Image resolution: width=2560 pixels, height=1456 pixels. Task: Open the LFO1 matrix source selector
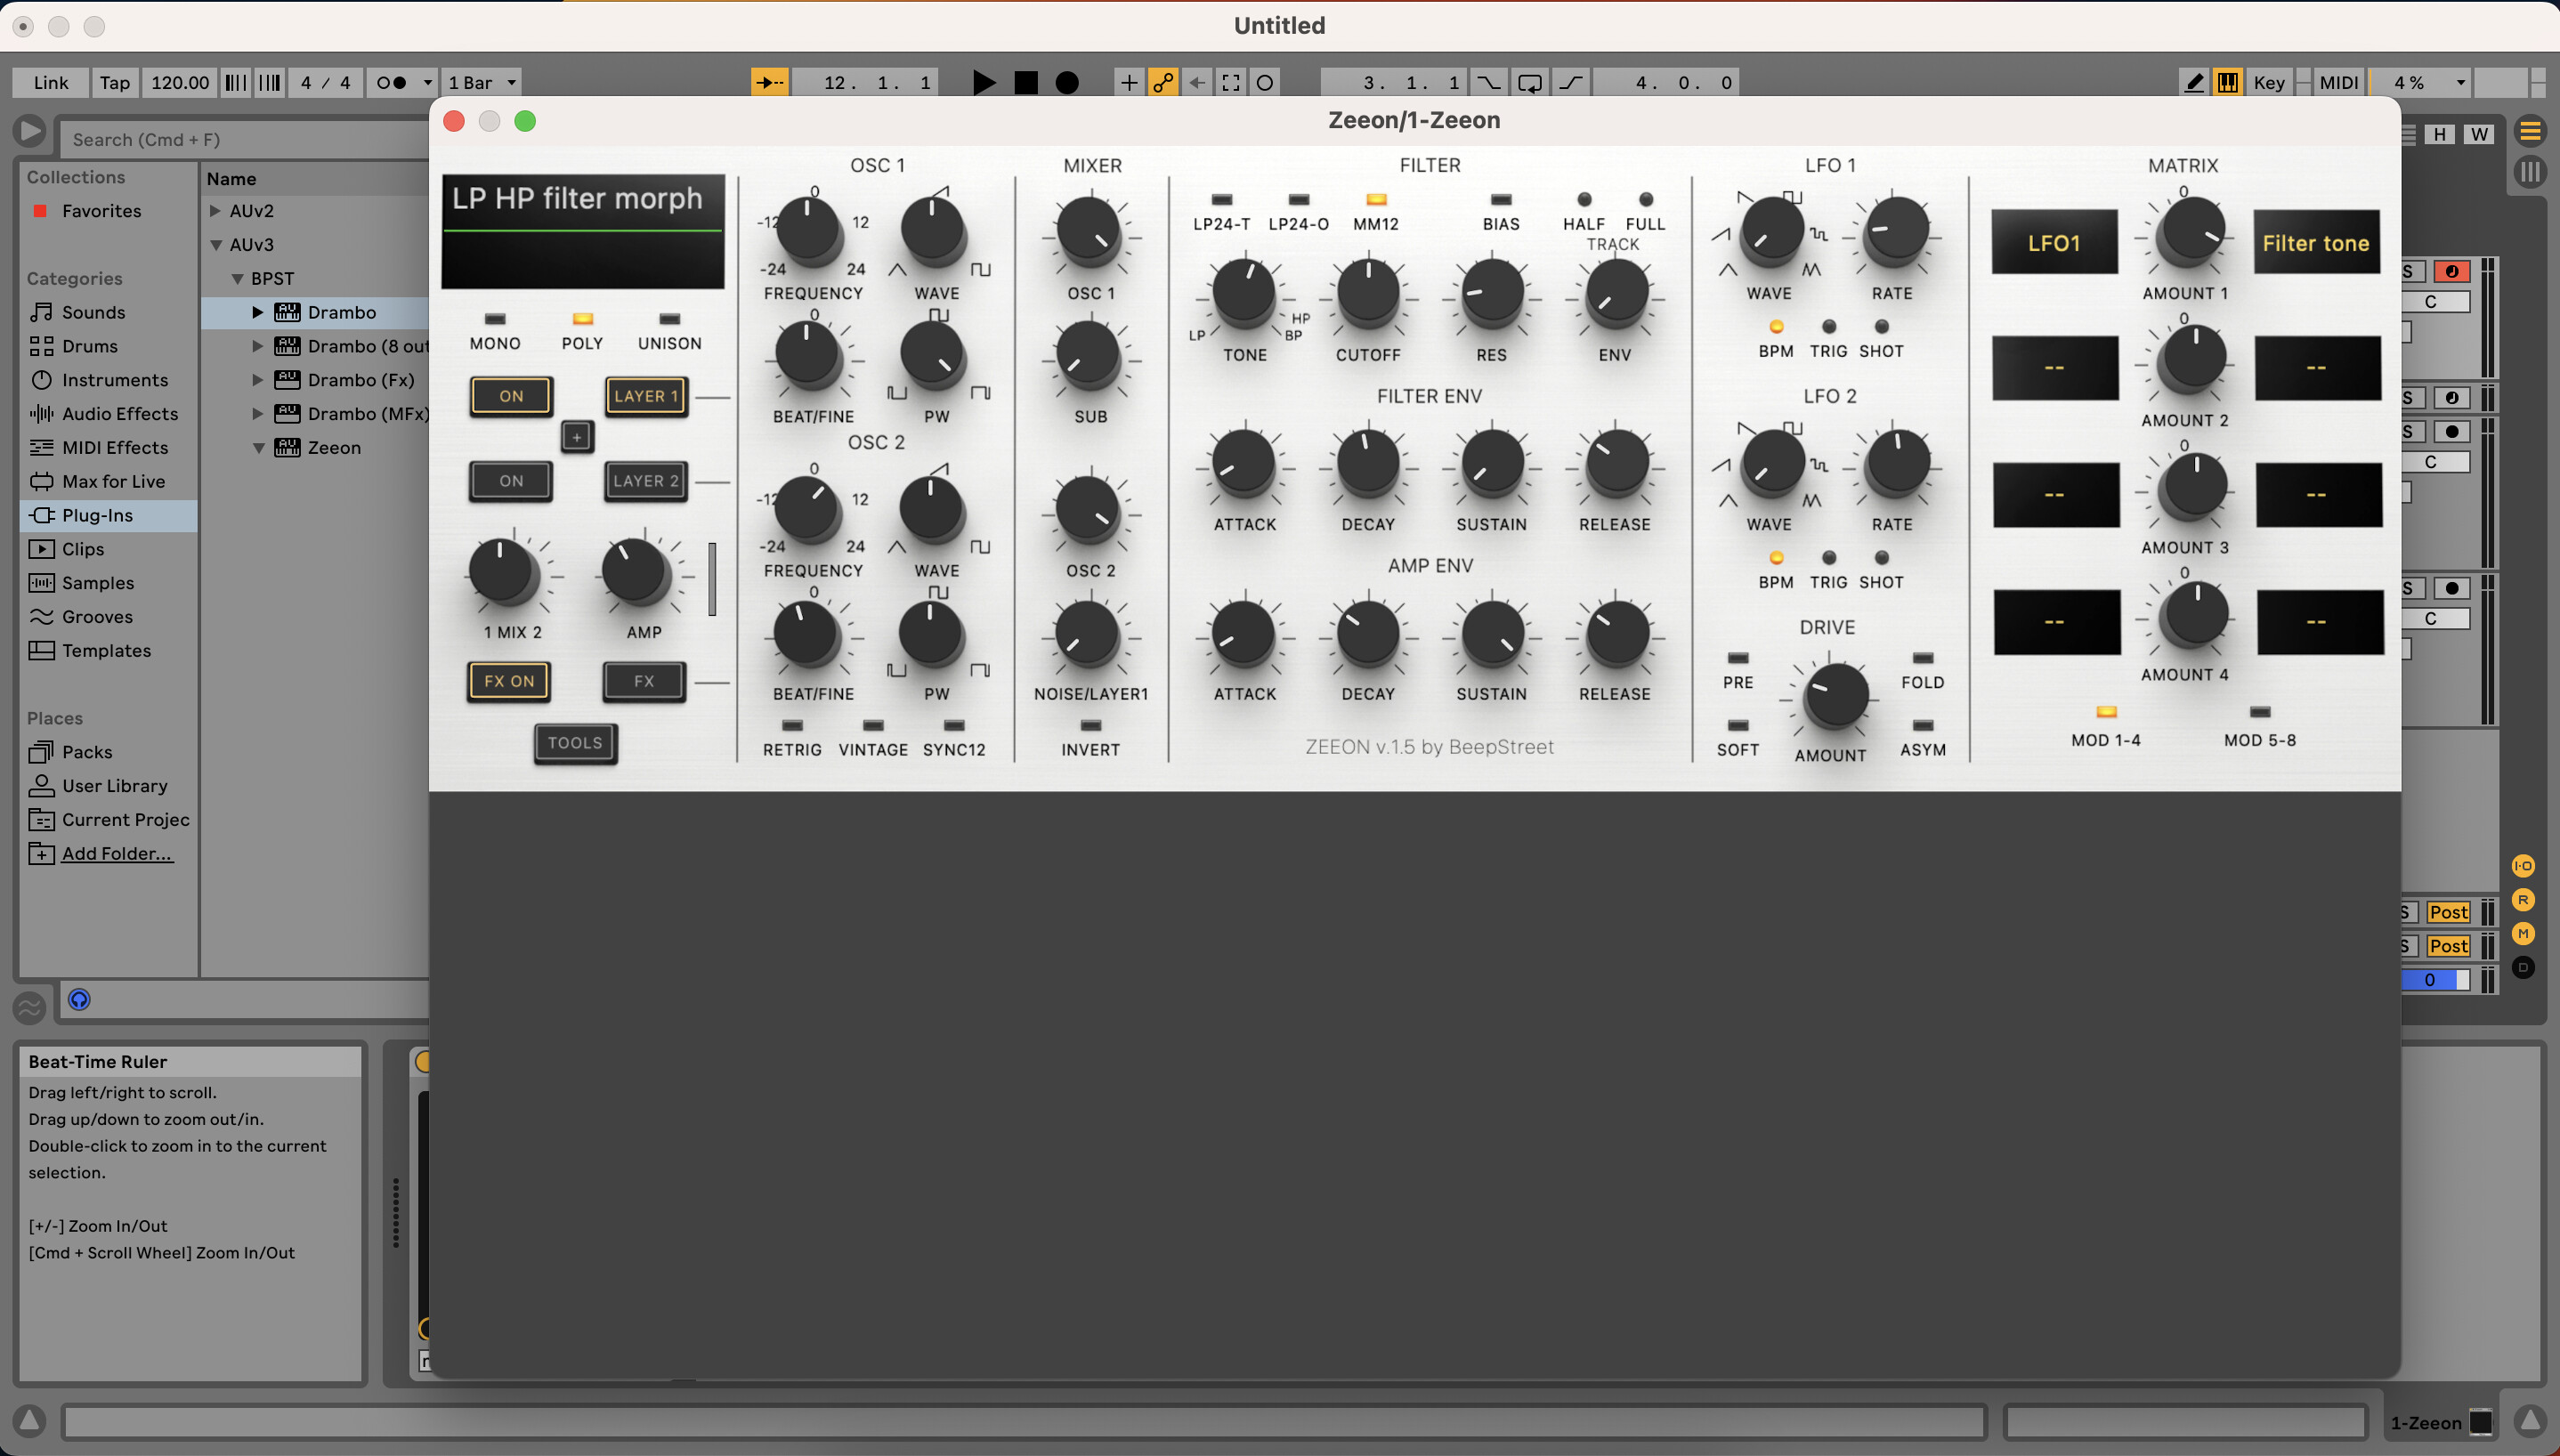(x=2054, y=243)
